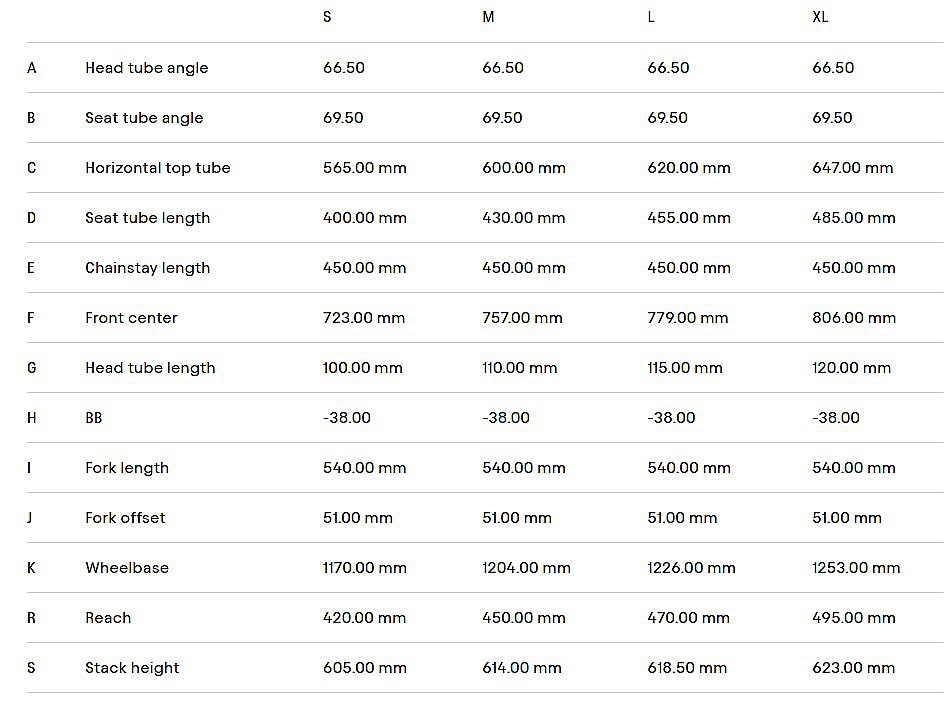Click the Chainstay length row label
The width and height of the screenshot is (944, 703).
[x=147, y=268]
